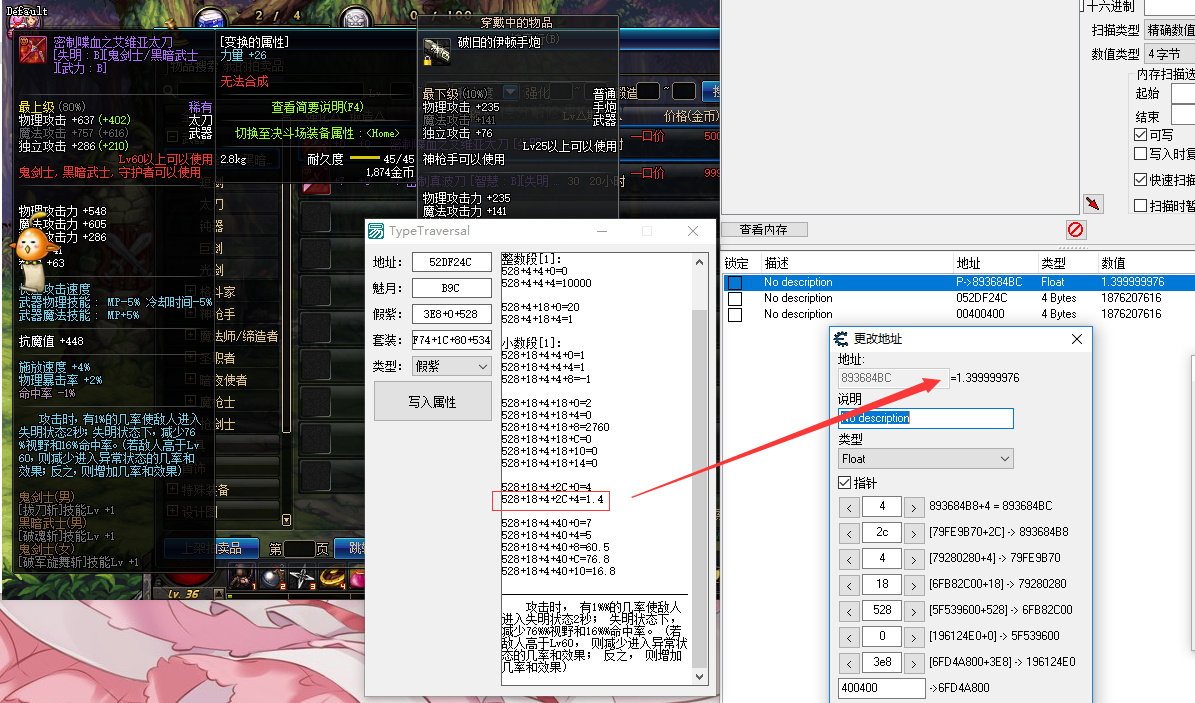Image resolution: width=1195 pixels, height=703 pixels.
Task: Click the 上架拍卖品 button in the auction window
Action: pyautogui.click(x=211, y=548)
